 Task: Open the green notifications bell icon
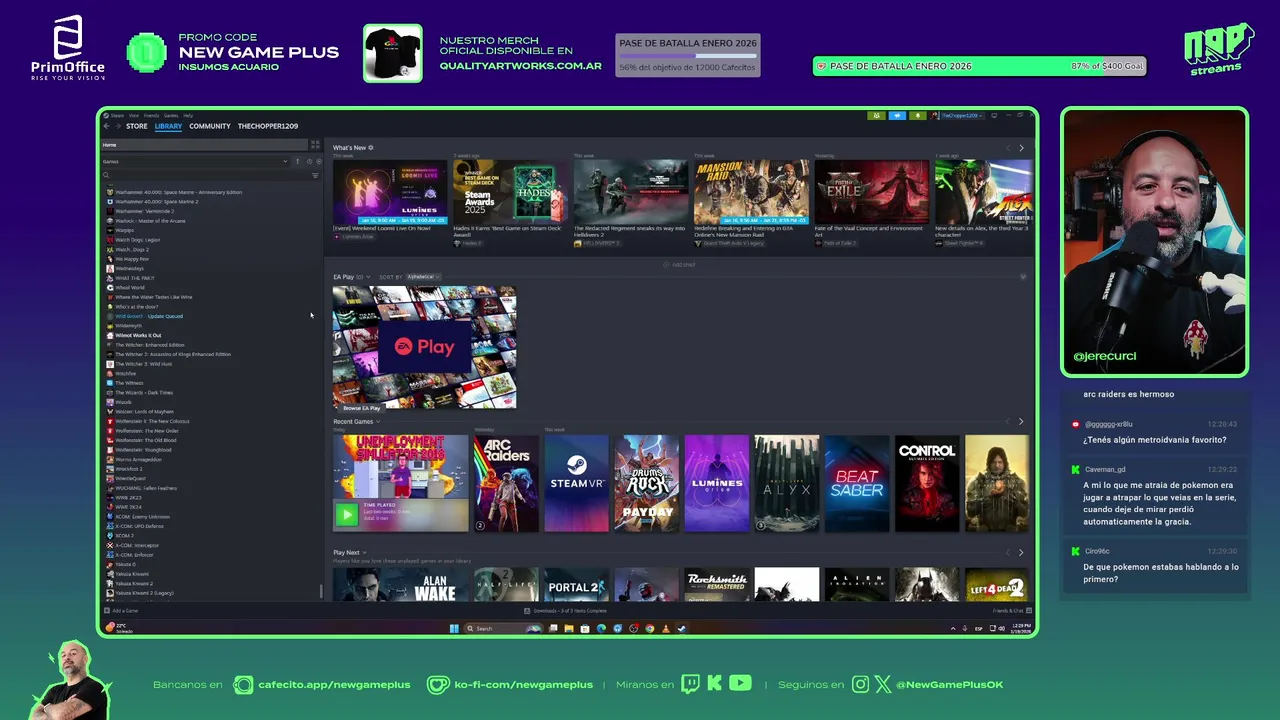click(917, 115)
